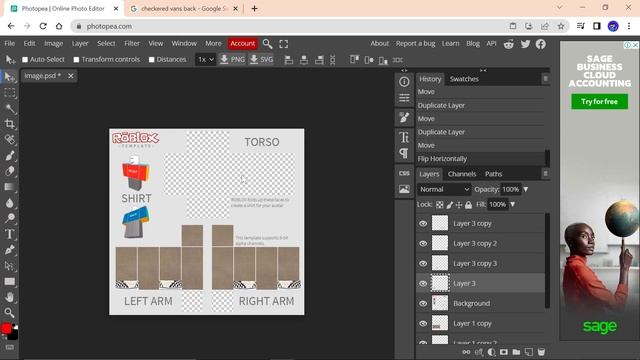Switch to the Swatches tab

[x=464, y=79]
